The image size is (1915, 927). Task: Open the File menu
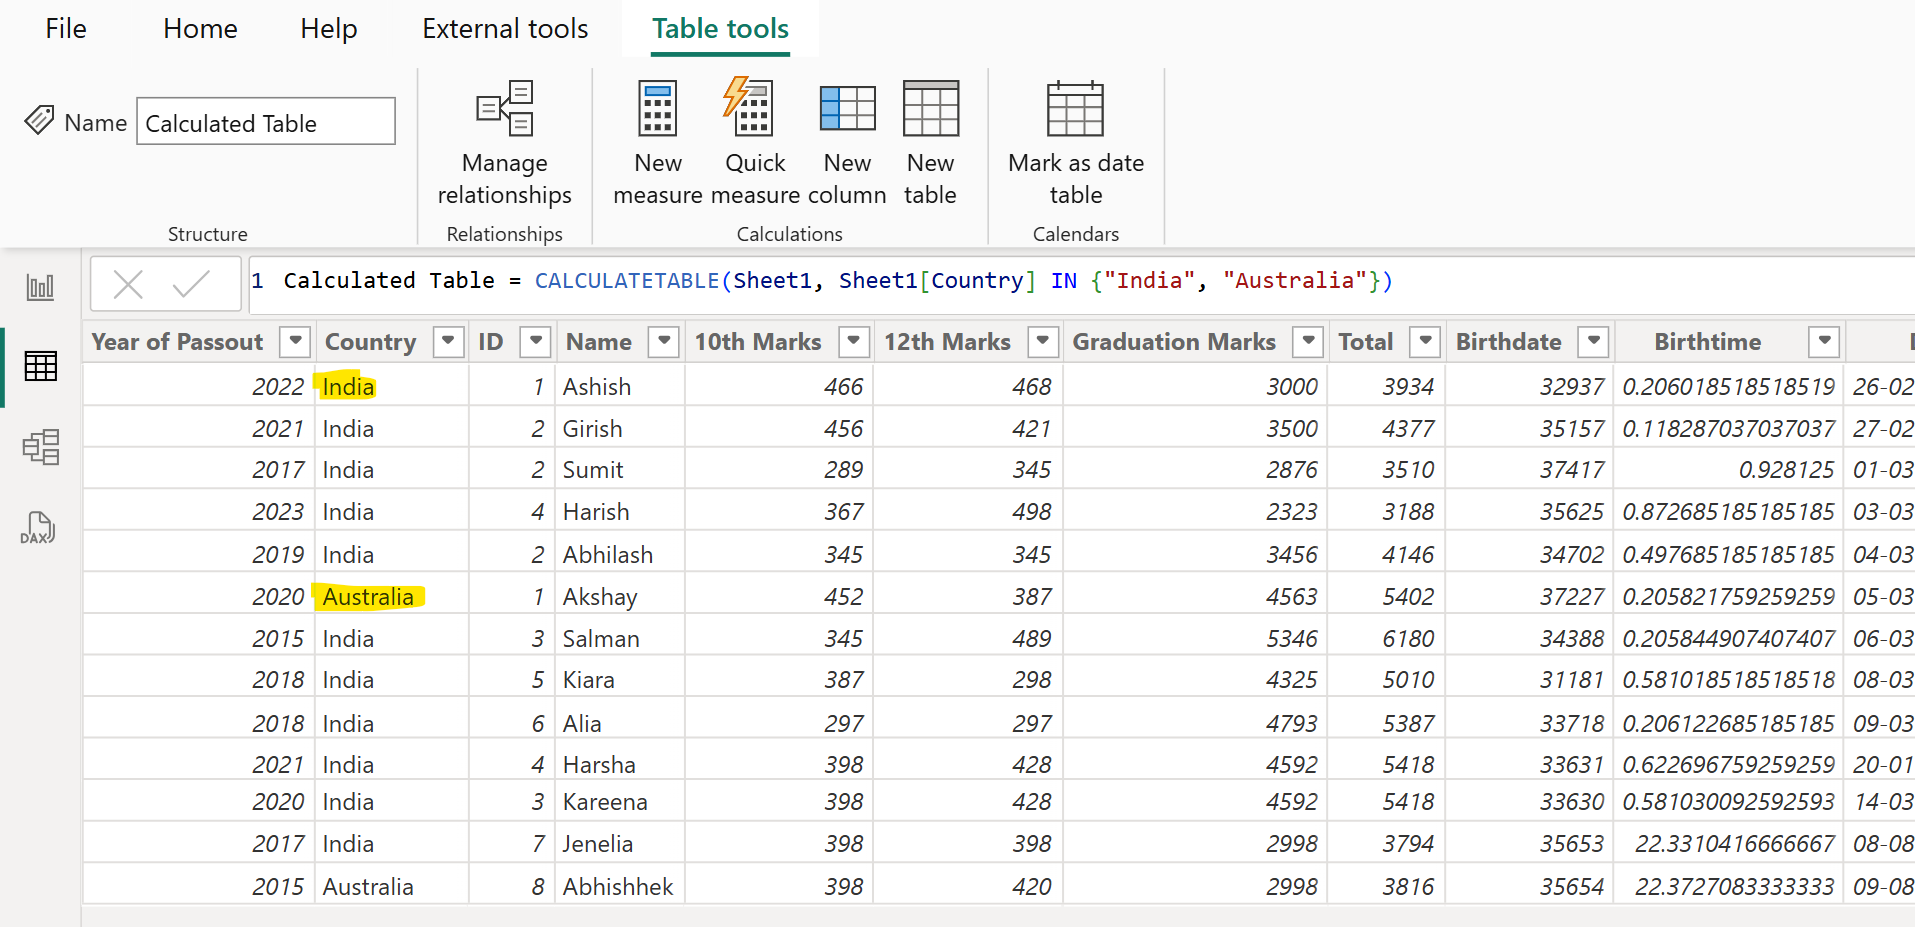click(x=64, y=28)
